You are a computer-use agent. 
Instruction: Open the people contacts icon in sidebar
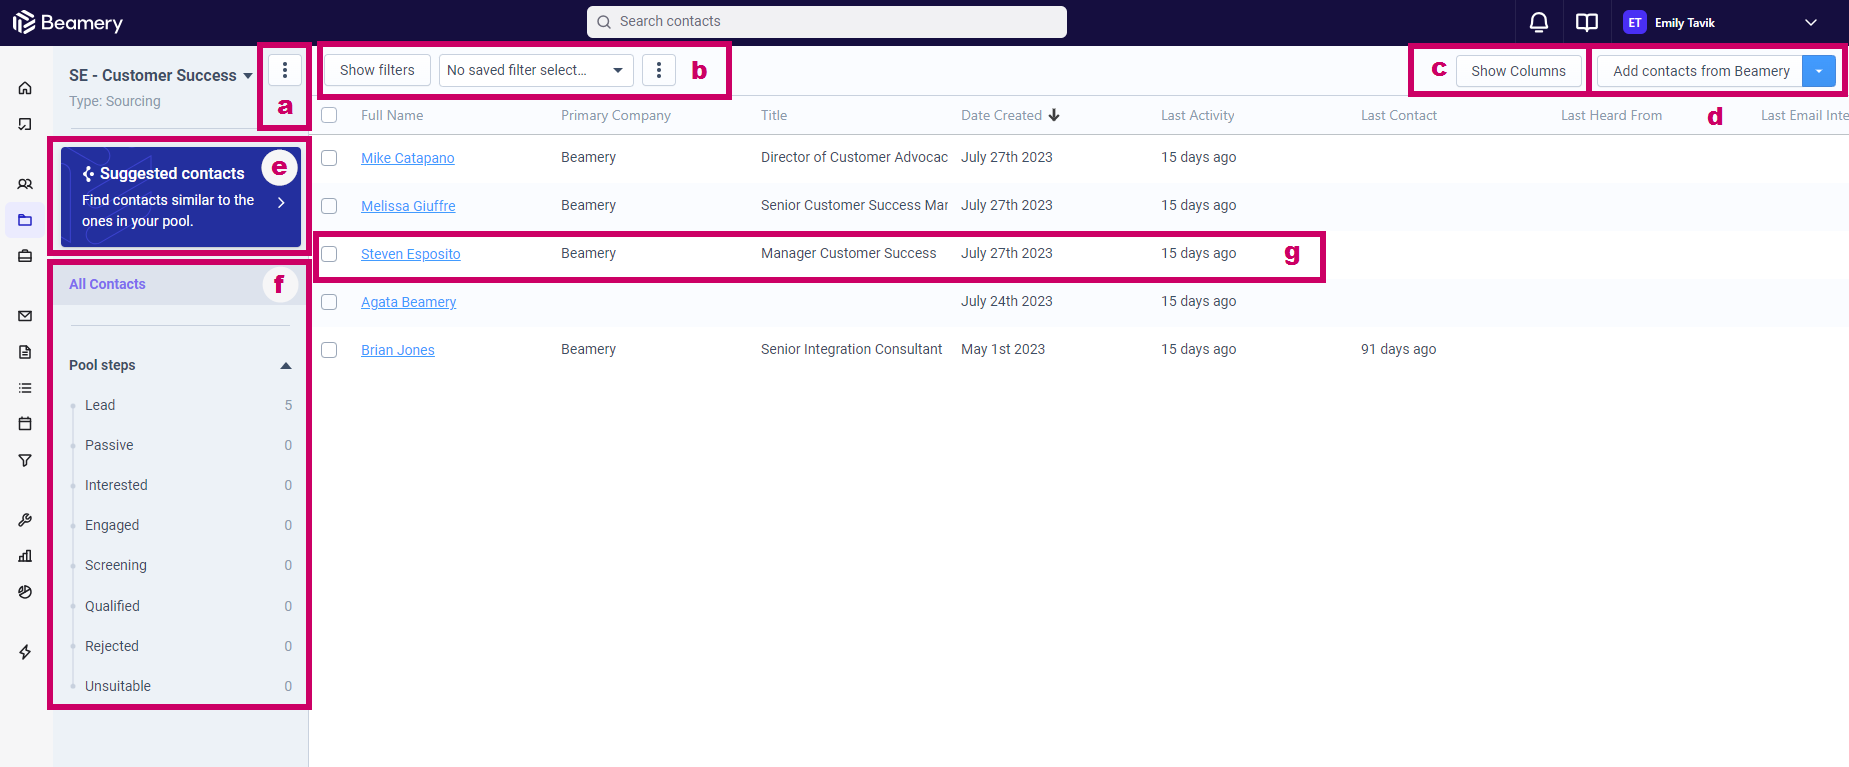pyautogui.click(x=25, y=184)
